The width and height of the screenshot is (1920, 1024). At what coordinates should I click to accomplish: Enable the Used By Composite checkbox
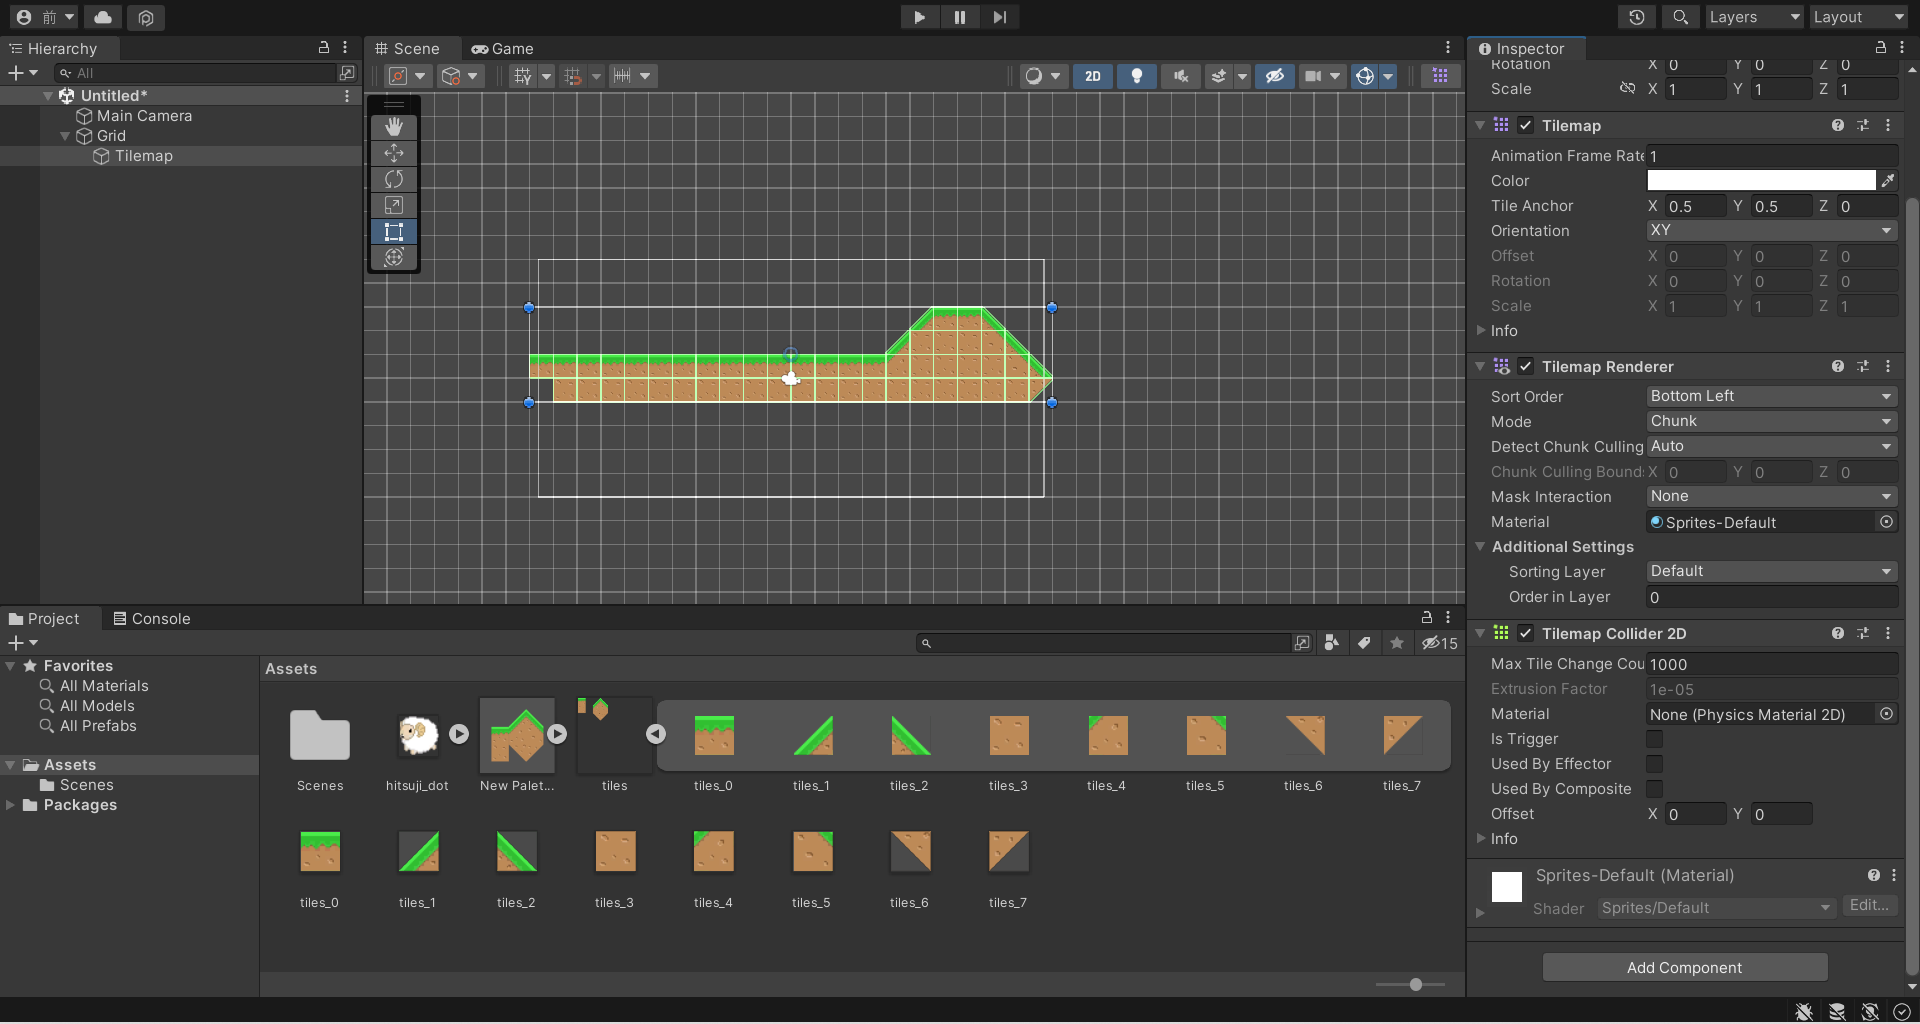(x=1654, y=789)
